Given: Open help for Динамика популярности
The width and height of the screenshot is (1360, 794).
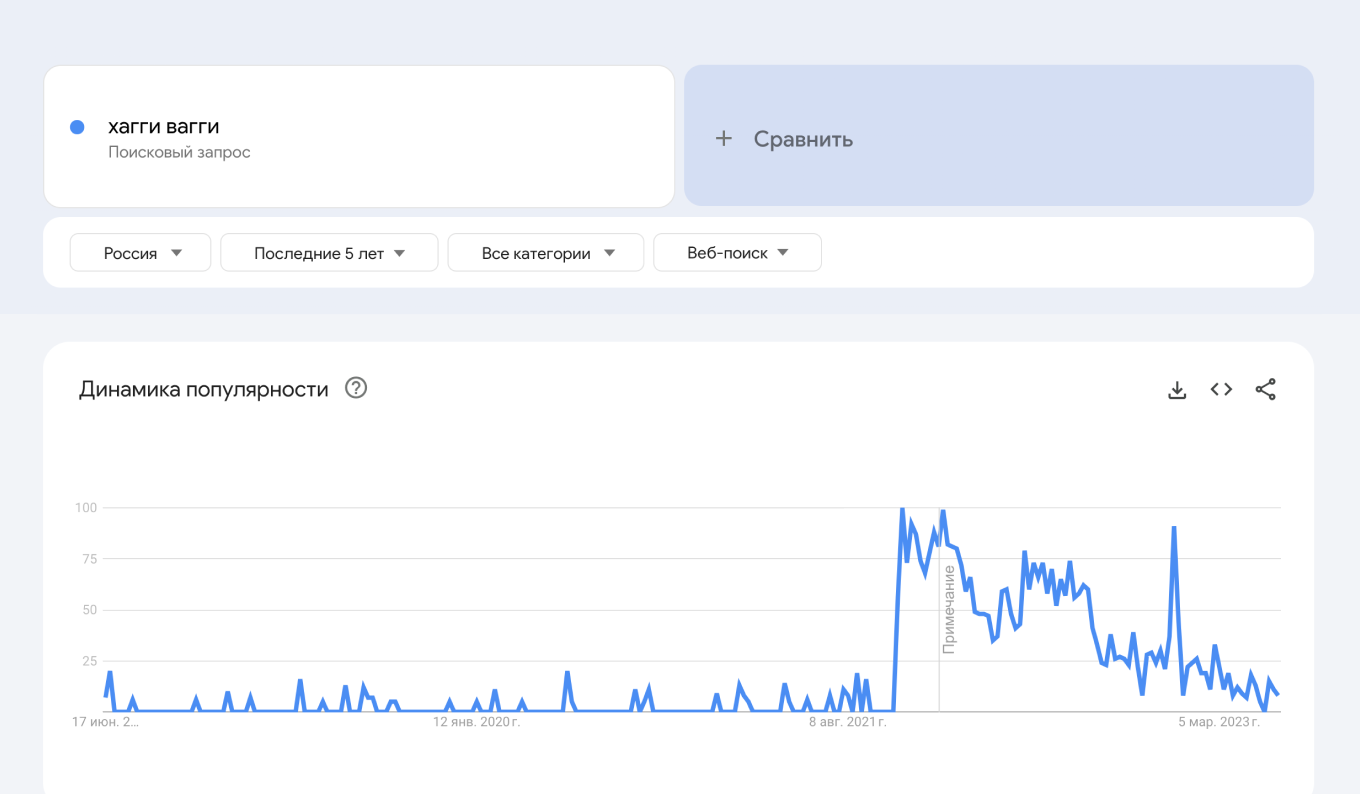Looking at the screenshot, I should (356, 388).
